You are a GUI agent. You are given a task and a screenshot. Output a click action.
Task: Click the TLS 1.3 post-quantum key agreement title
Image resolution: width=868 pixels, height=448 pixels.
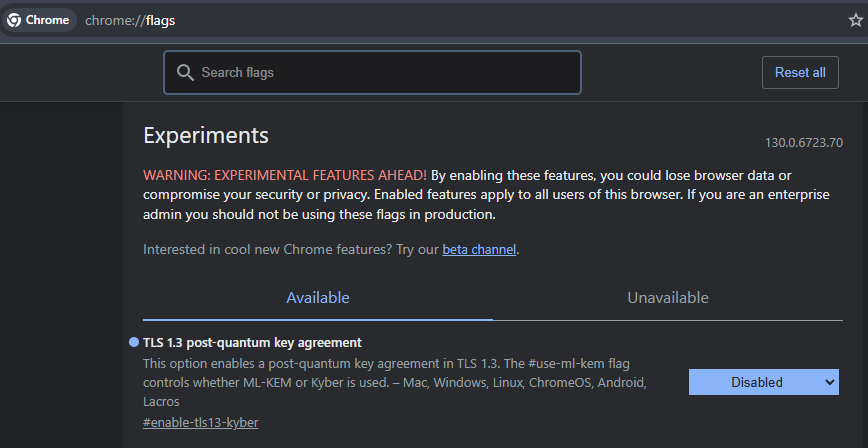(x=252, y=343)
